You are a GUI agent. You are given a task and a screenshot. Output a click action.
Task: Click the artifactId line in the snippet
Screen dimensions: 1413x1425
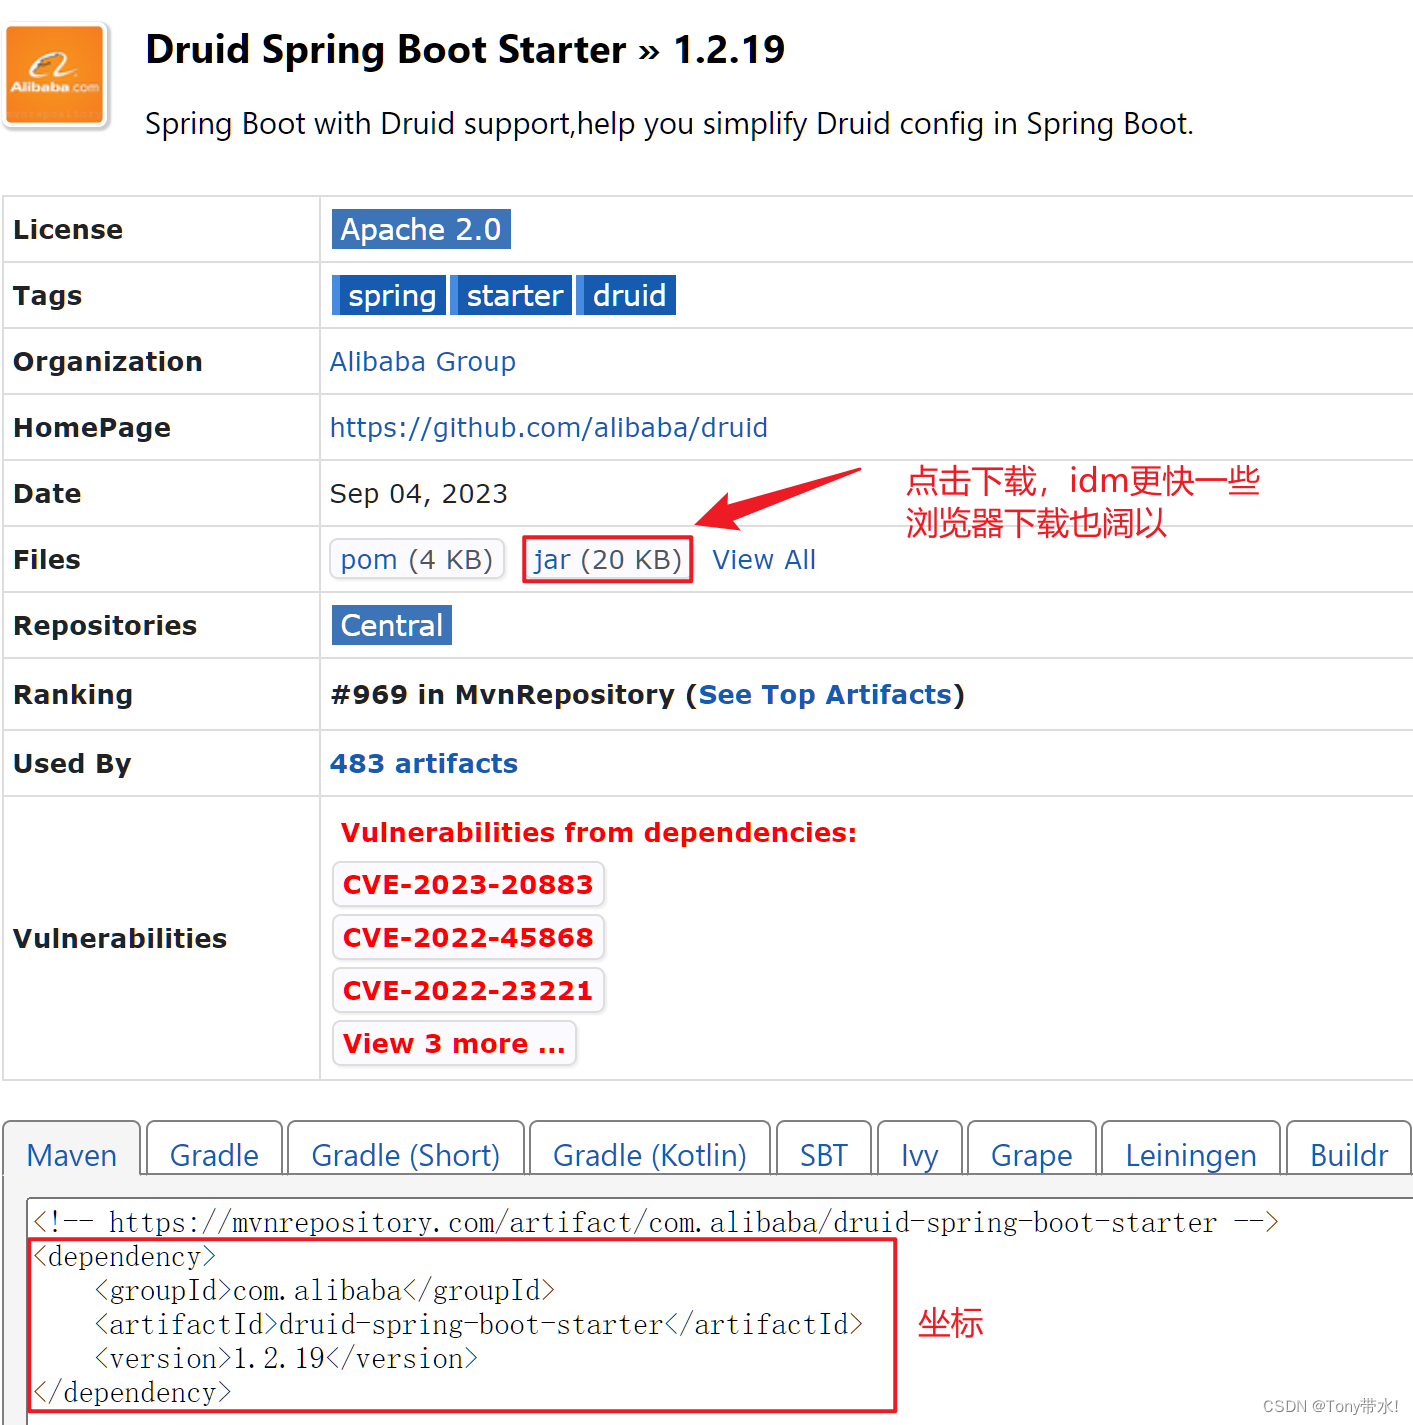479,1325
